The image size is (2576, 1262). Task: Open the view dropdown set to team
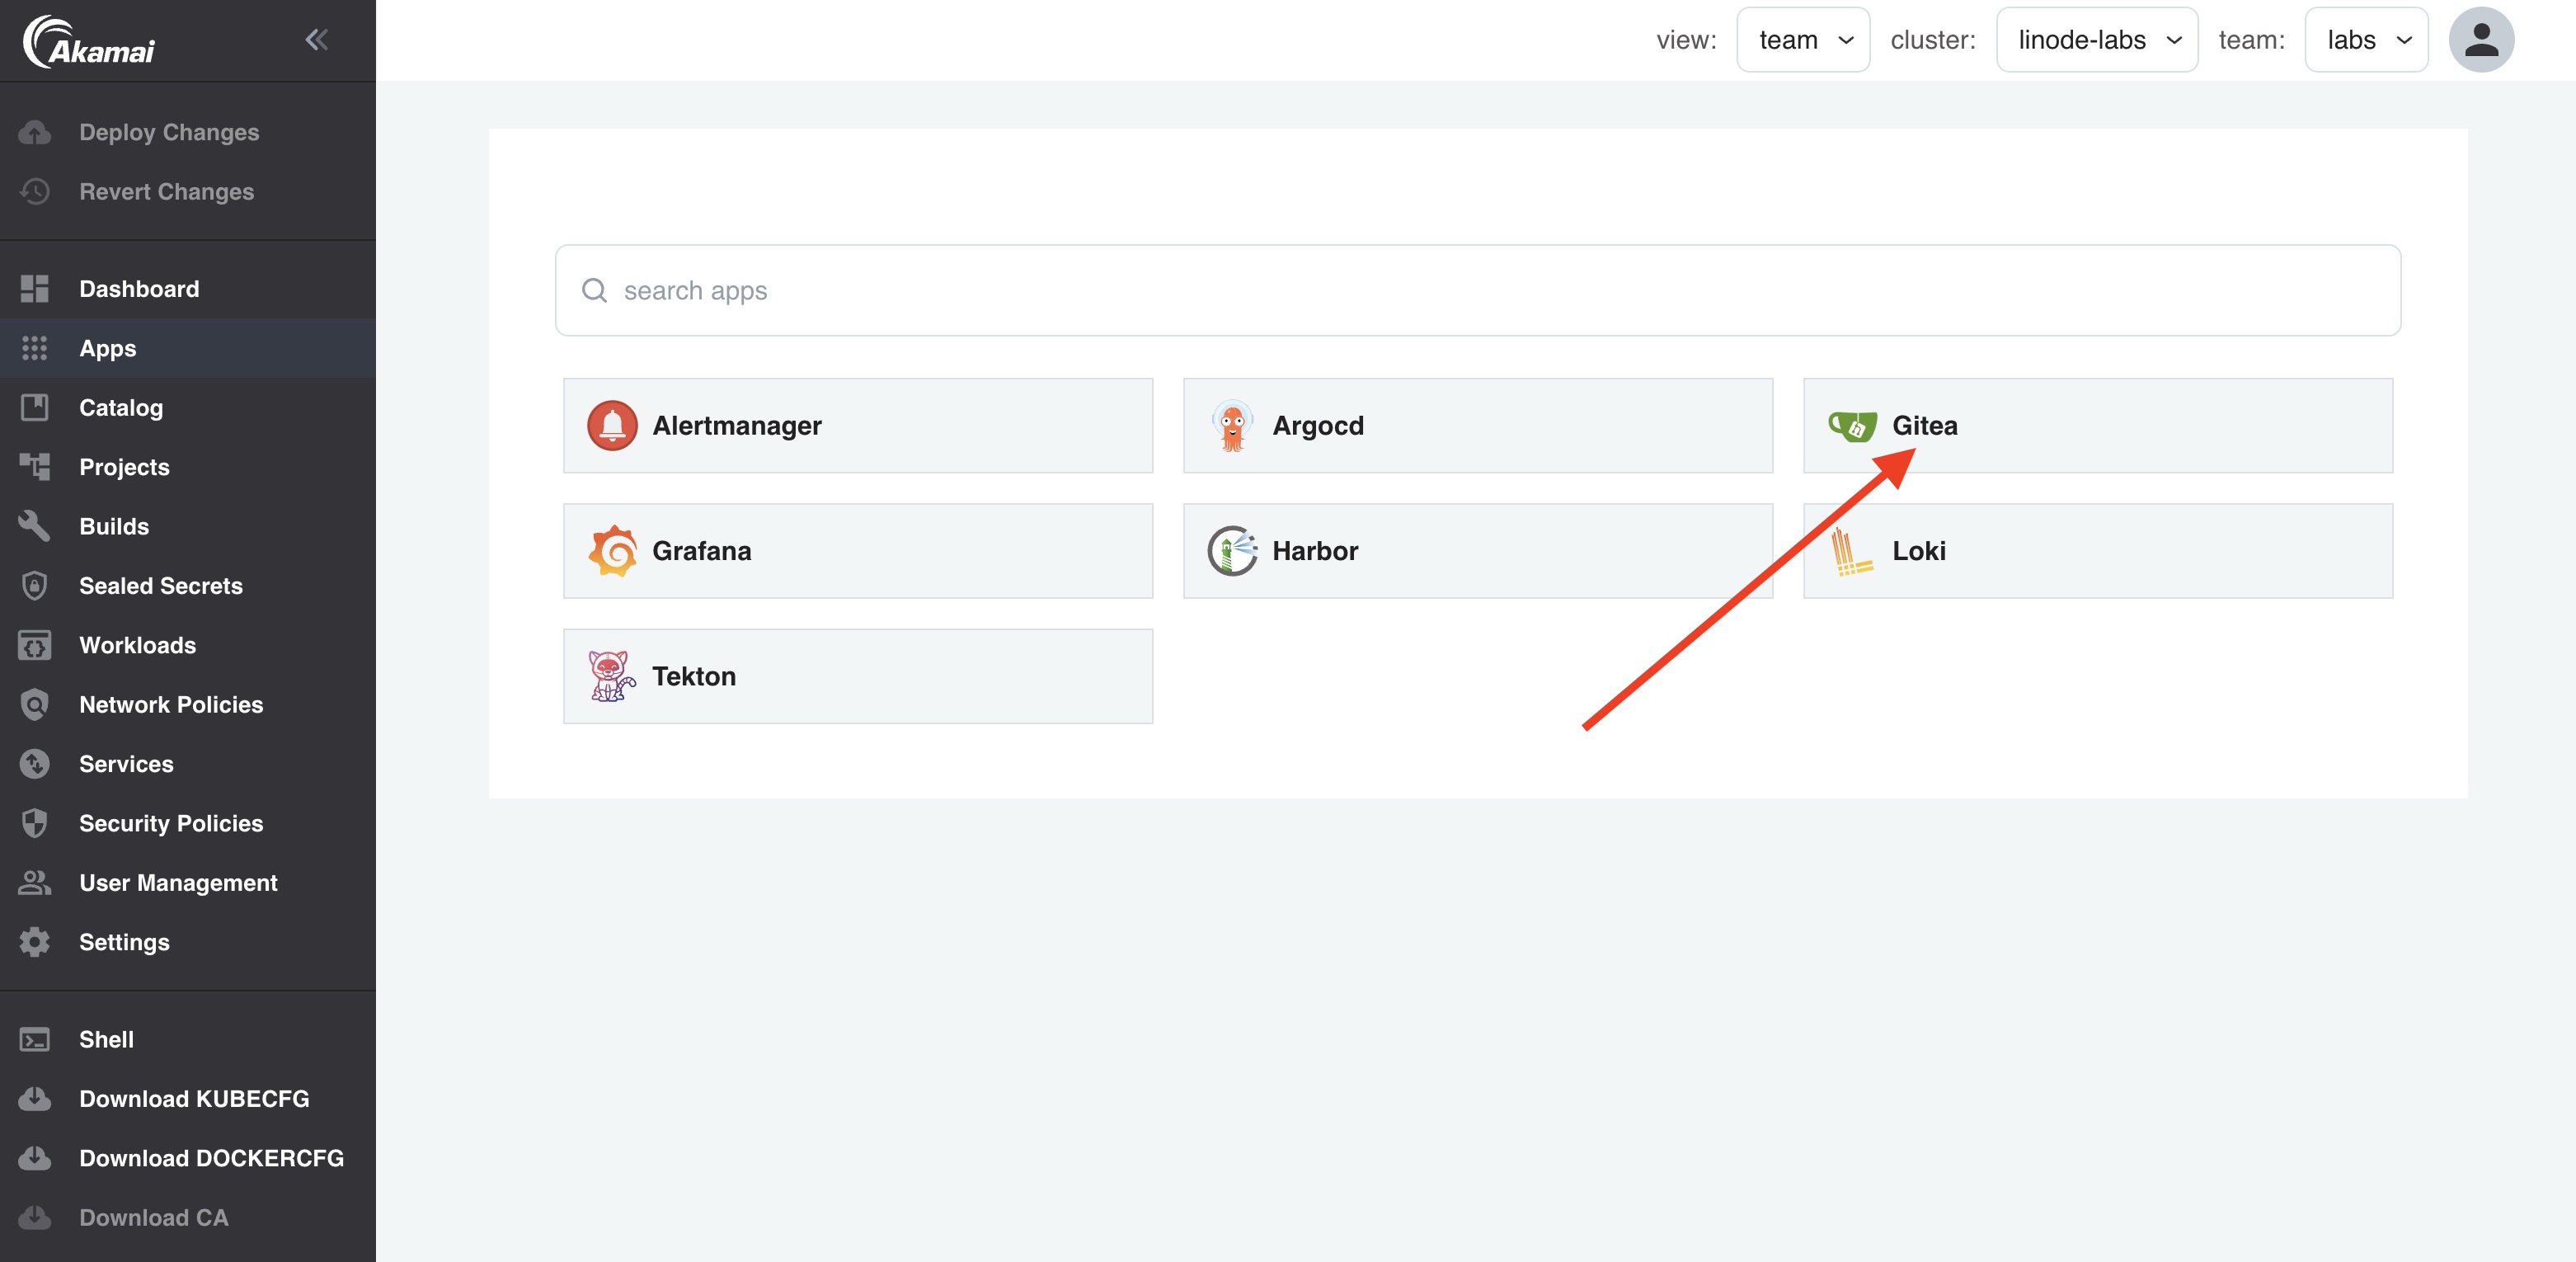pos(1802,40)
